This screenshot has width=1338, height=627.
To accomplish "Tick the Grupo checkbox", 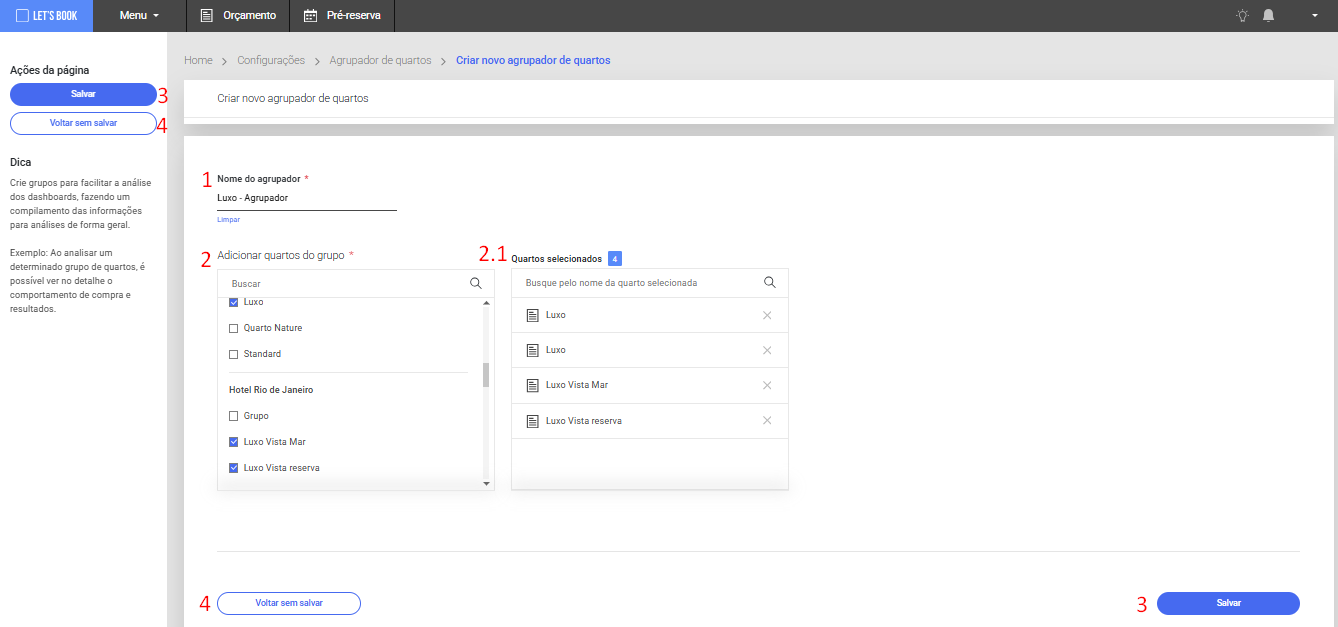I will point(234,416).
